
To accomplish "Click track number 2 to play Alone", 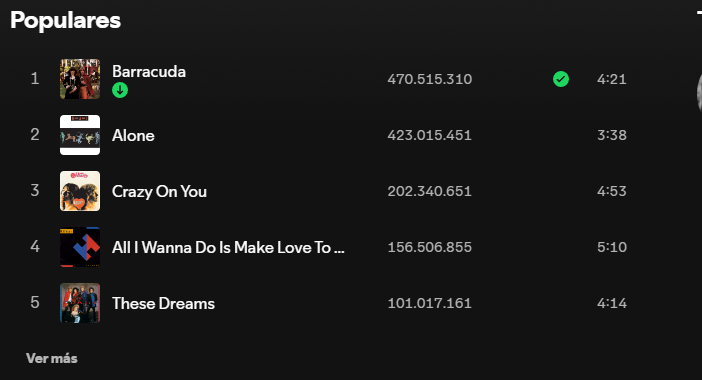I will click(x=34, y=135).
